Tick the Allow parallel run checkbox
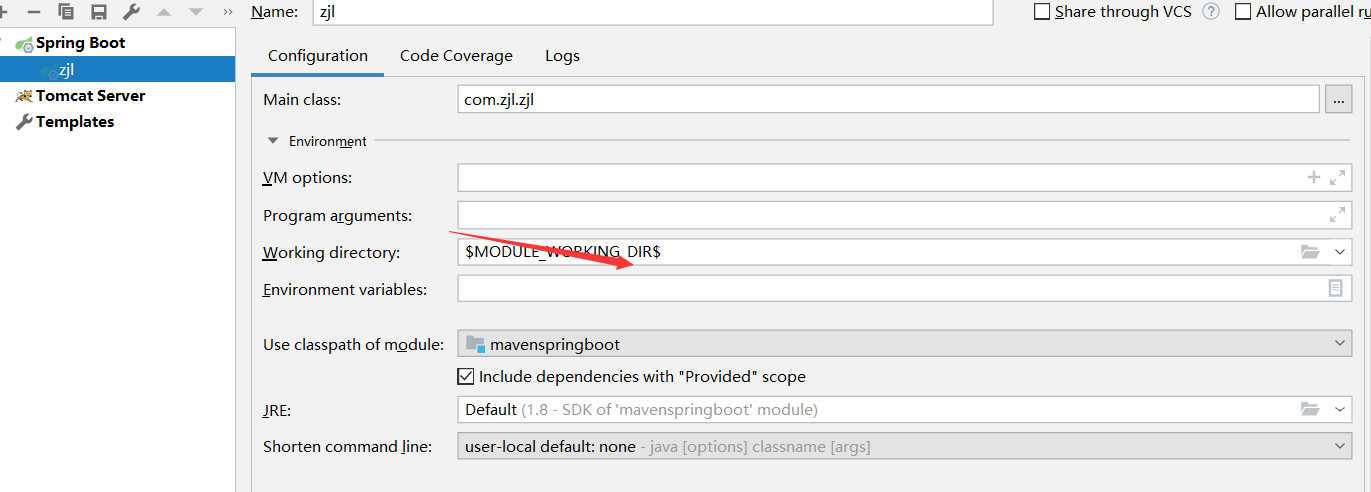The width and height of the screenshot is (1371, 492). point(1243,12)
